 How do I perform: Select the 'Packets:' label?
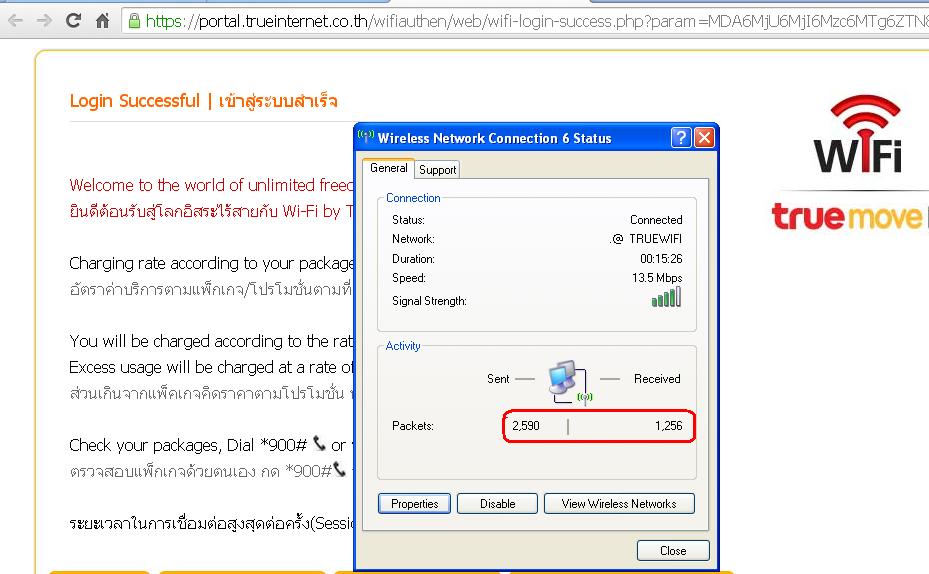[412, 426]
